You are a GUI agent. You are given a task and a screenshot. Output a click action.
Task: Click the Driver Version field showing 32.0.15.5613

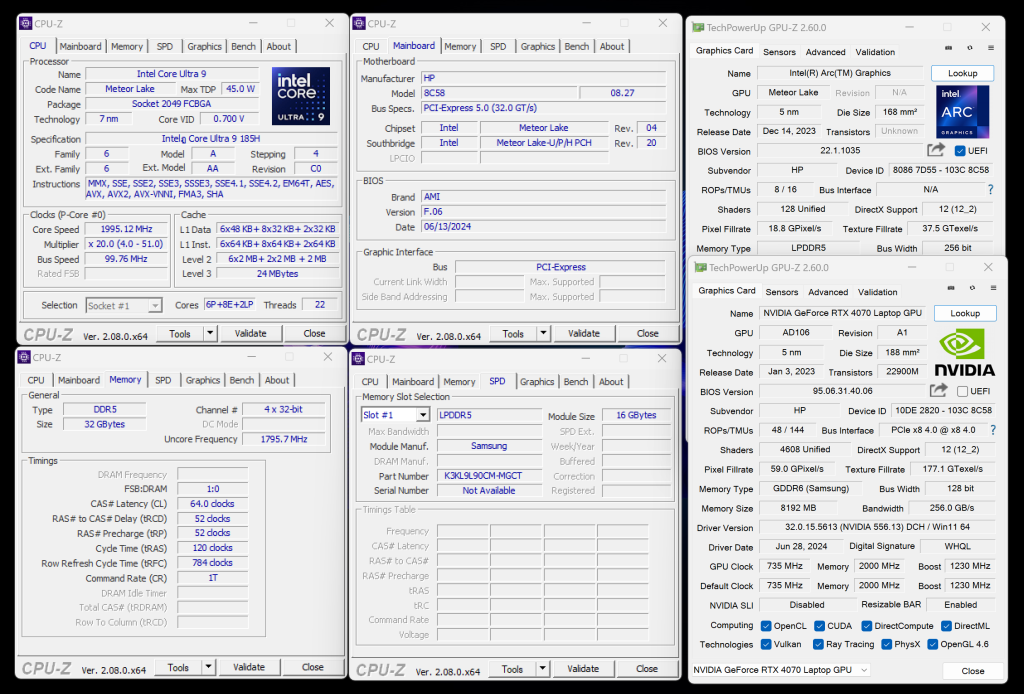coord(877,528)
